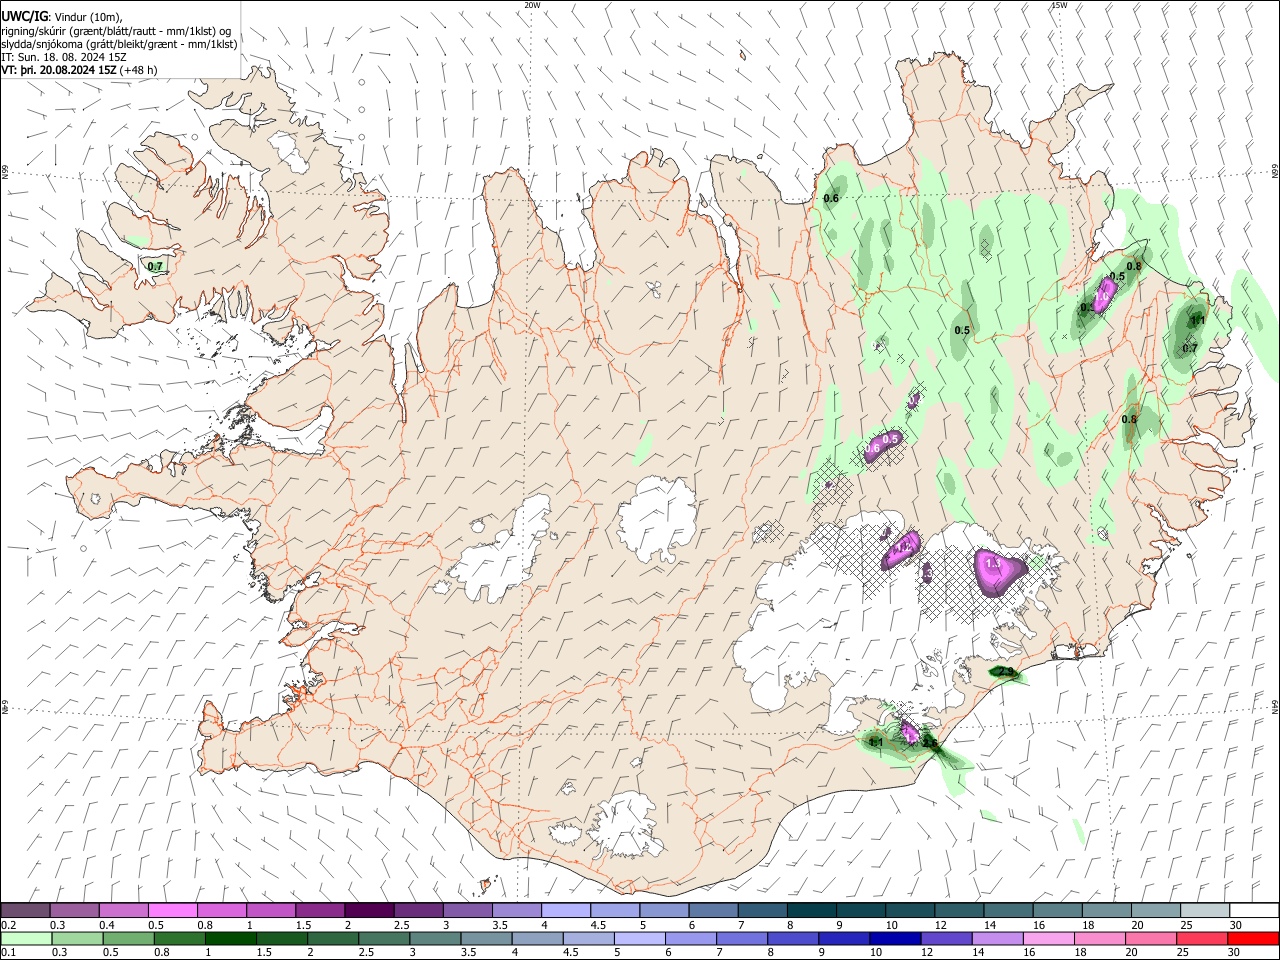Screen dimensions: 1280x960
Task: Click the slydda/snjókoma legend description line
Action: tap(119, 44)
